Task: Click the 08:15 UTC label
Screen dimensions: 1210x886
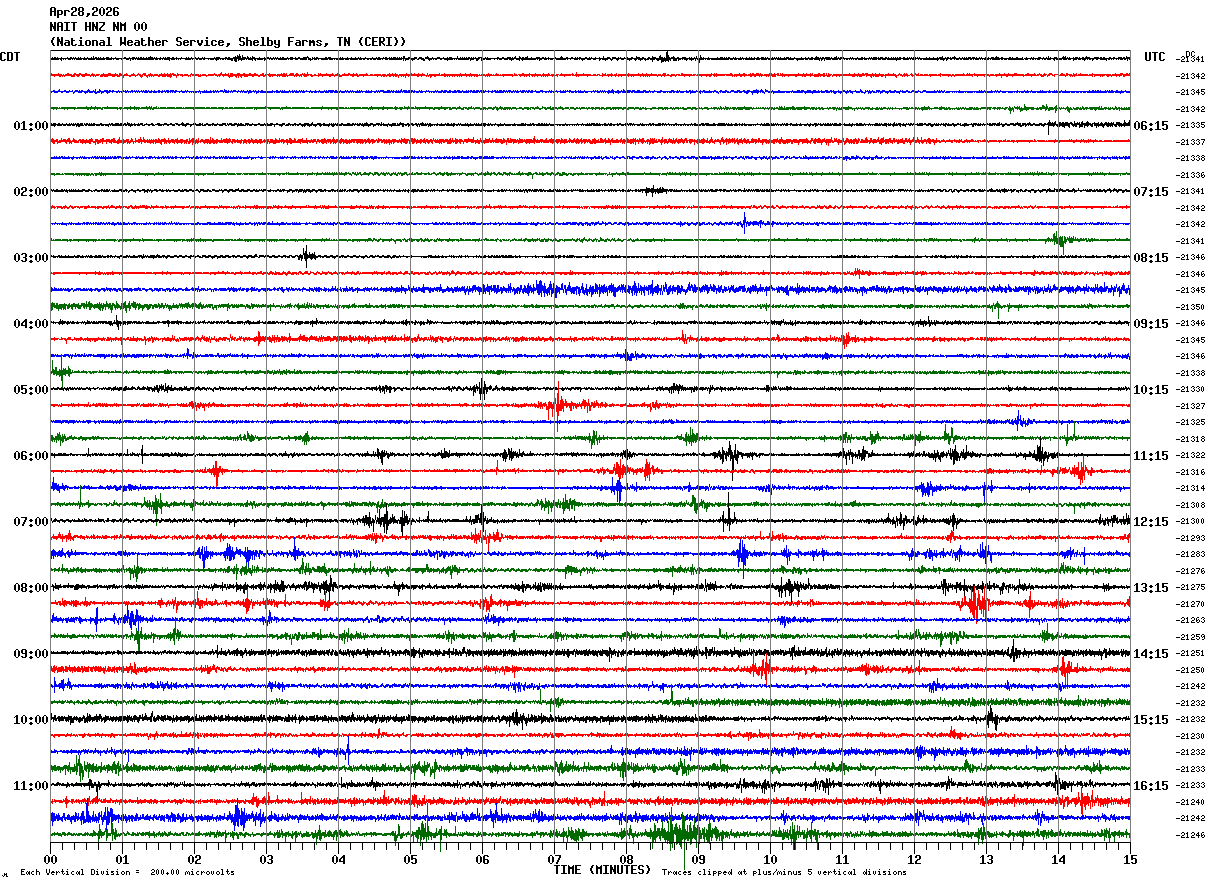Action: point(1151,258)
